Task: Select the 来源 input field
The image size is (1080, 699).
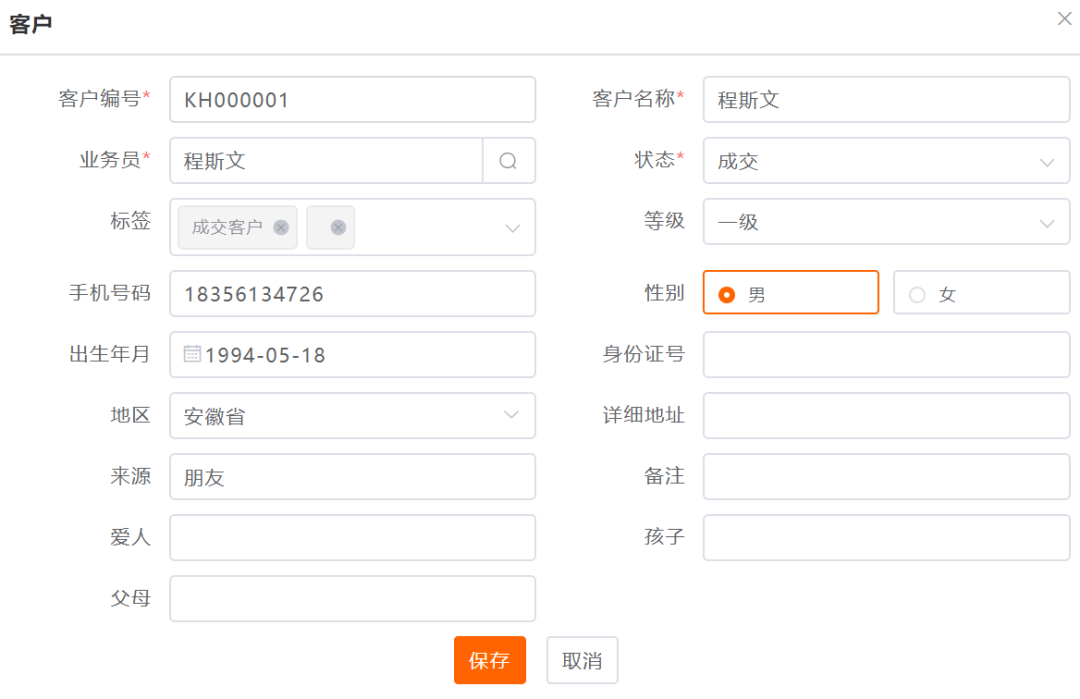Action: [352, 476]
